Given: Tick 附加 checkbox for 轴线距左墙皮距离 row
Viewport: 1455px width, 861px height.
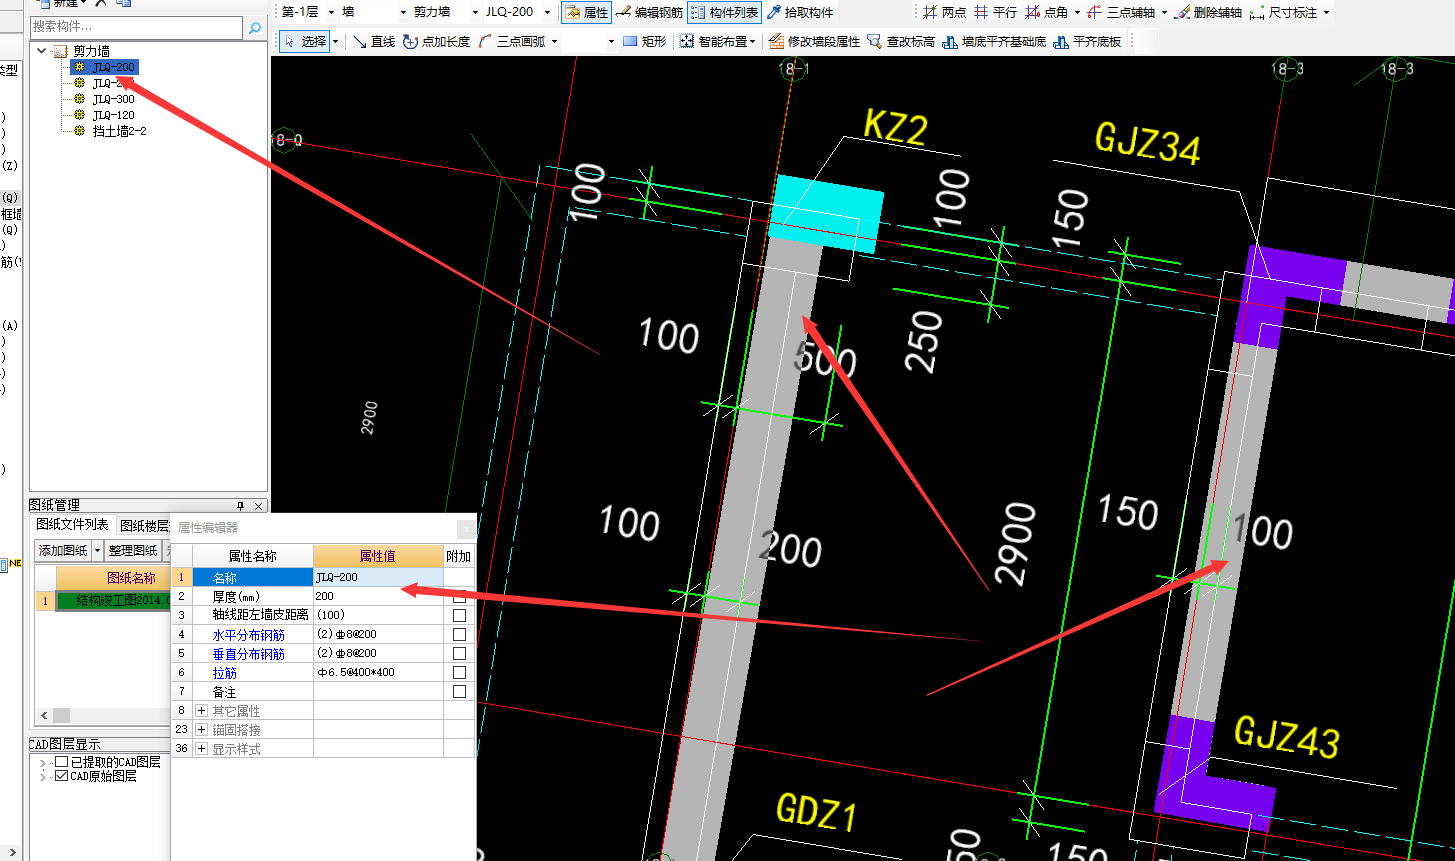Looking at the screenshot, I should coord(459,616).
